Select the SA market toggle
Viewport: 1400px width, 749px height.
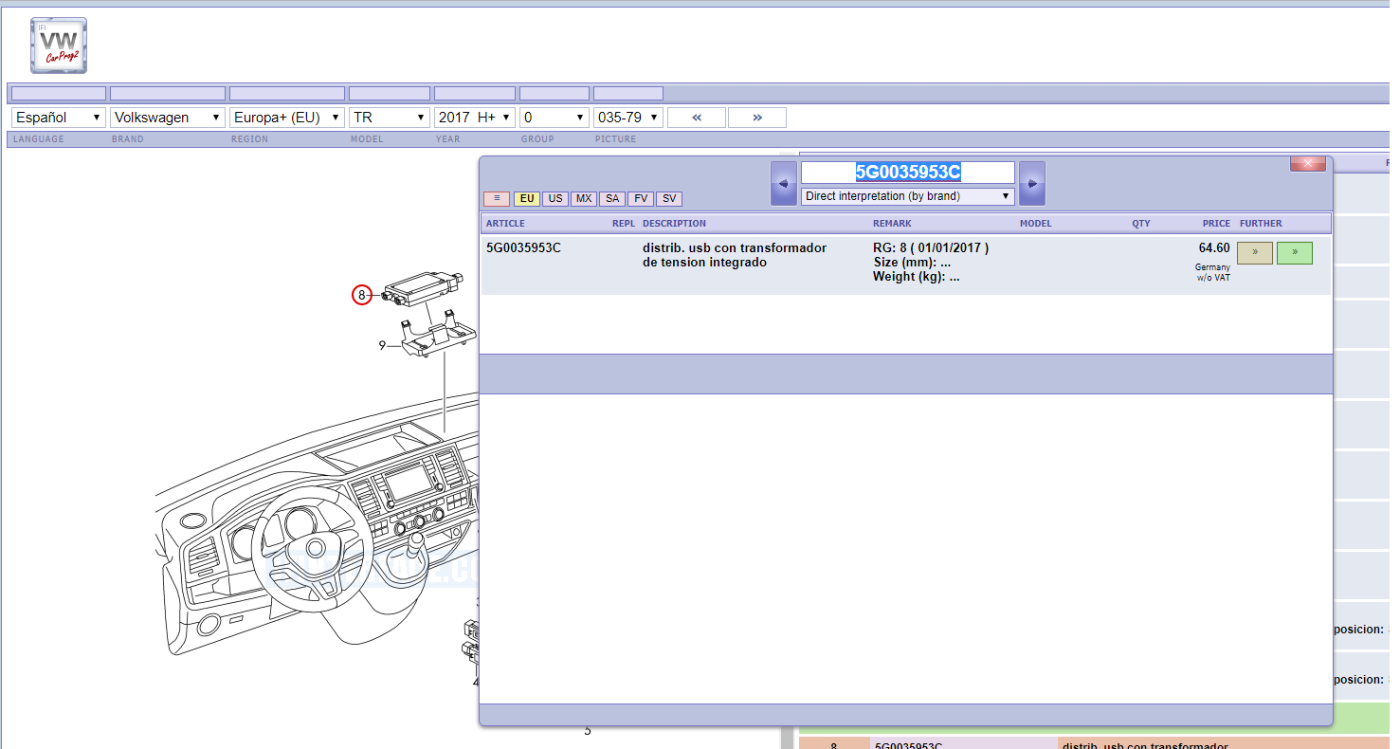(x=612, y=199)
